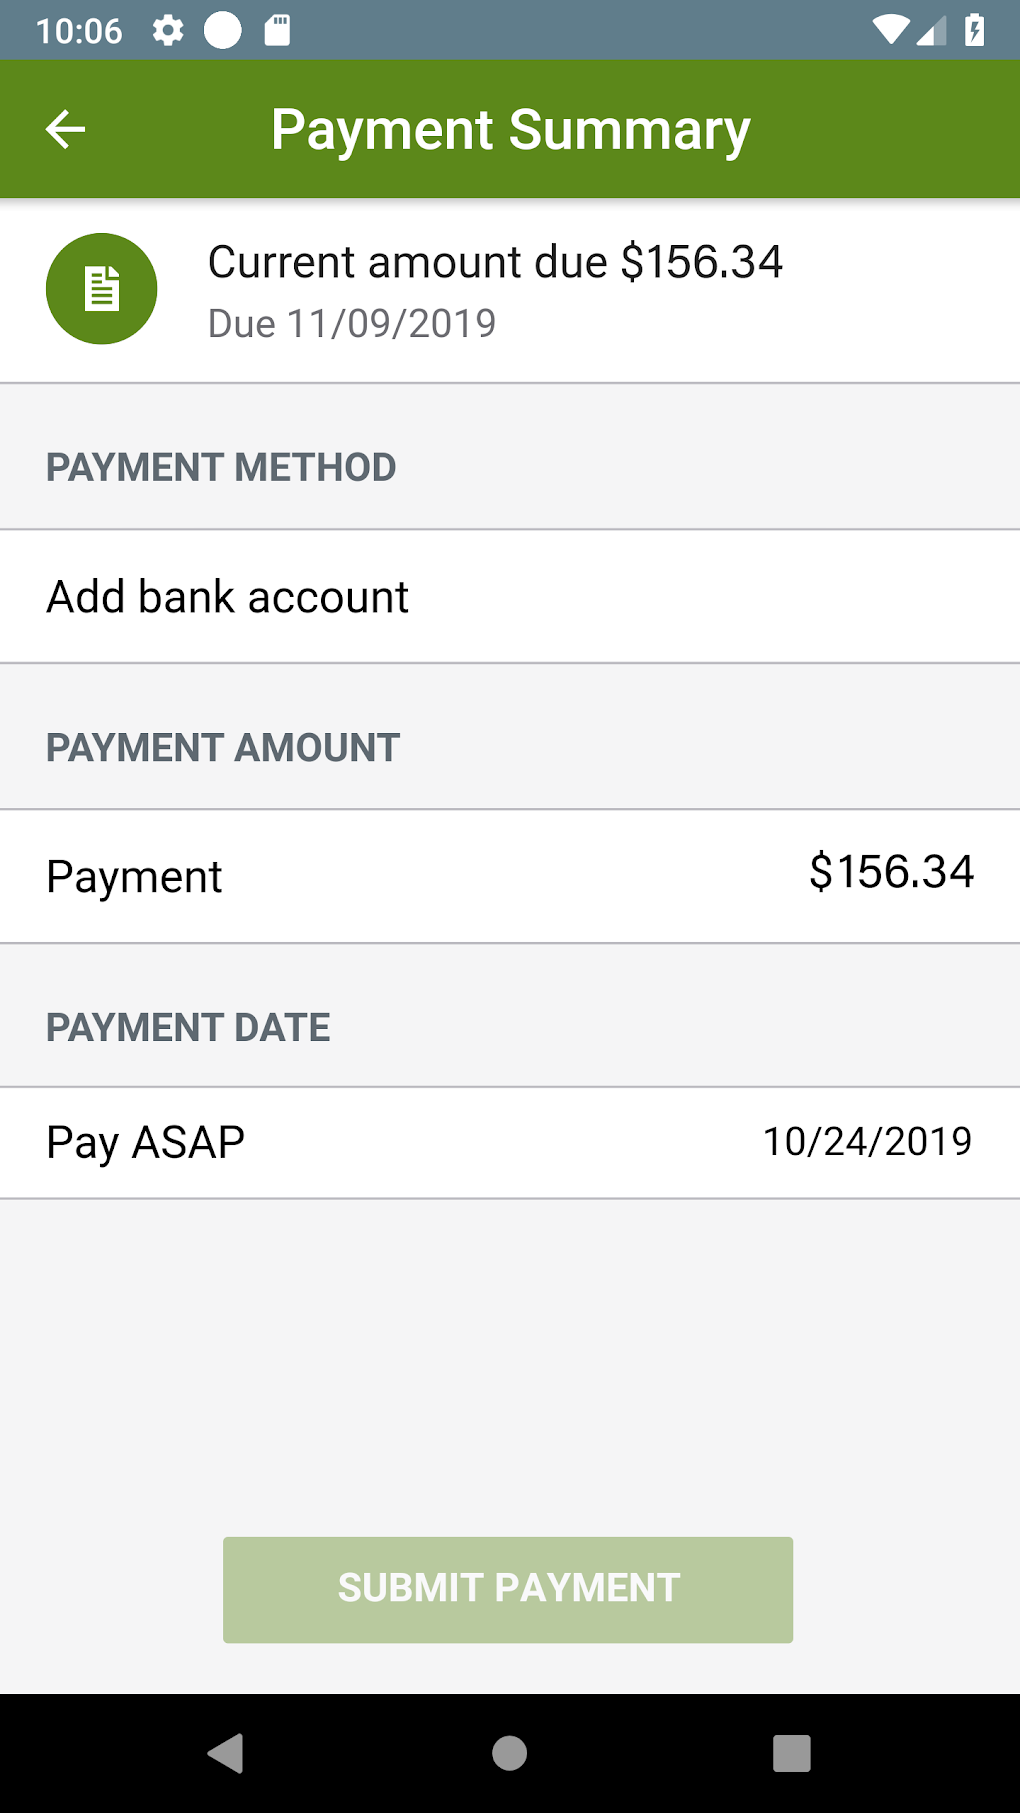The width and height of the screenshot is (1020, 1813).
Task: Open the Pay ASAP date option
Action: [146, 1142]
